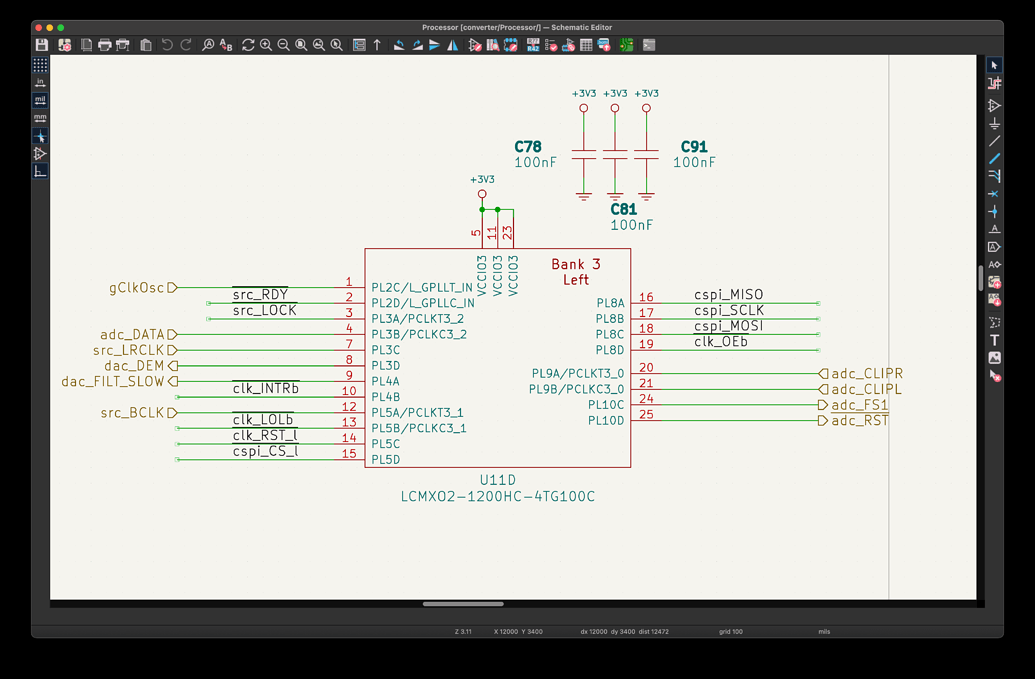
Task: Zoom to fit objects
Action: click(x=319, y=45)
